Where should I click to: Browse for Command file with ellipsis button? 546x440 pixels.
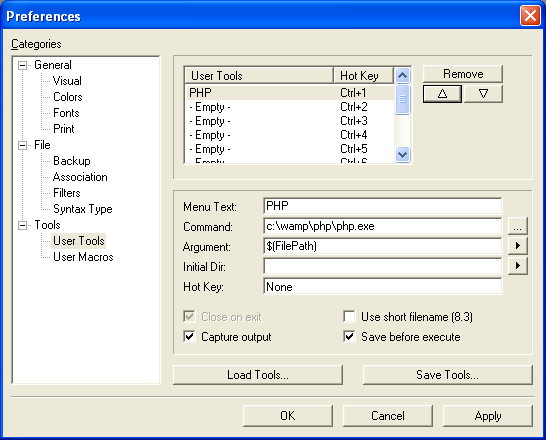[517, 226]
